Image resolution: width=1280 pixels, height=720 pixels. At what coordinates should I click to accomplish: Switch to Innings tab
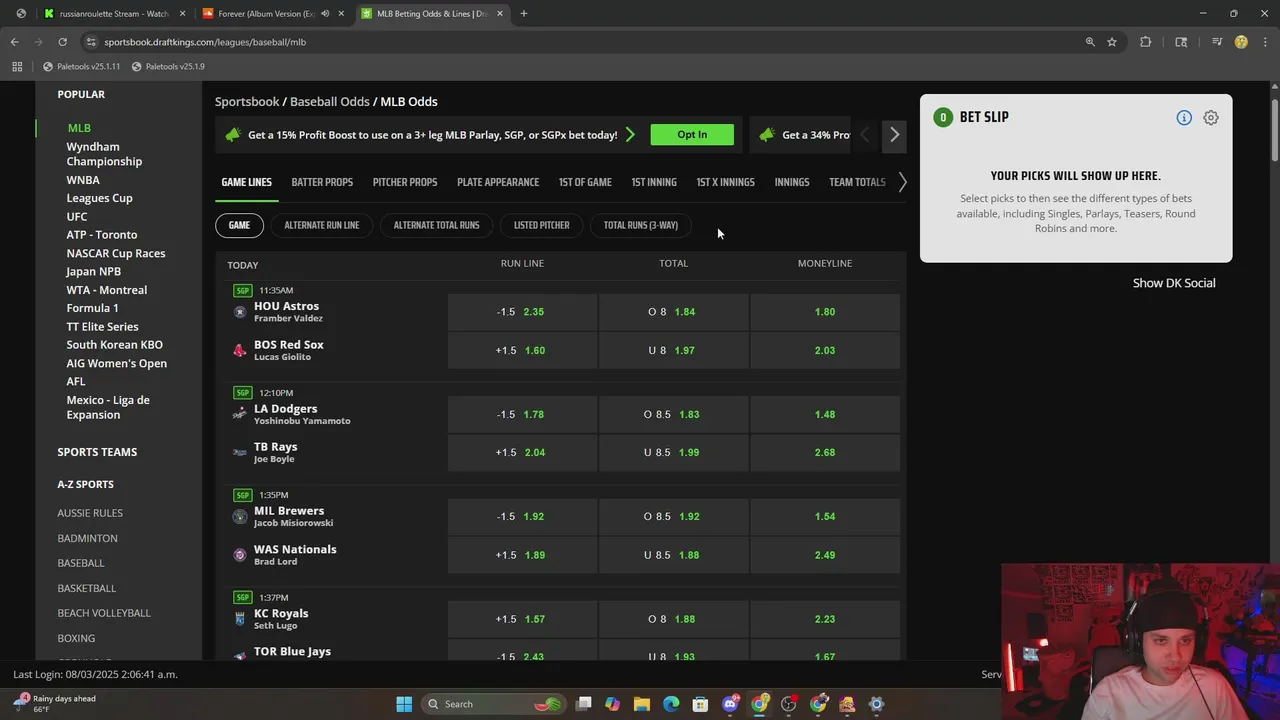click(792, 182)
